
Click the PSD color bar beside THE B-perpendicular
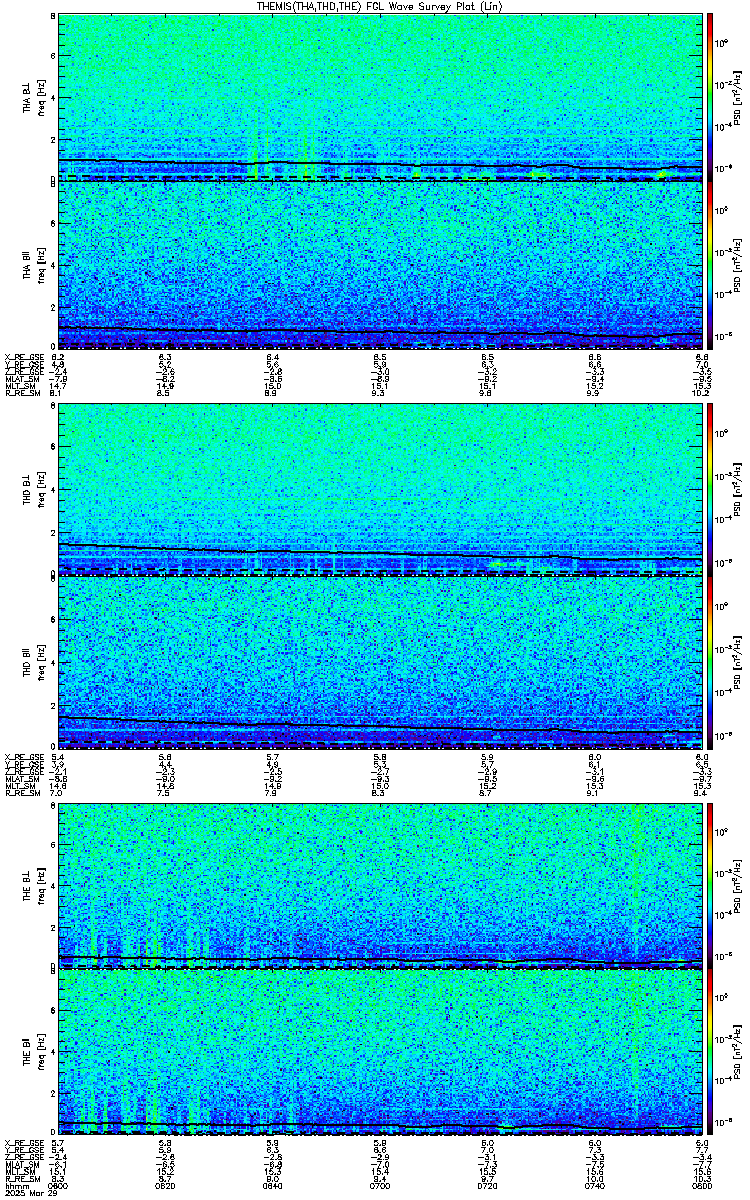coord(710,884)
